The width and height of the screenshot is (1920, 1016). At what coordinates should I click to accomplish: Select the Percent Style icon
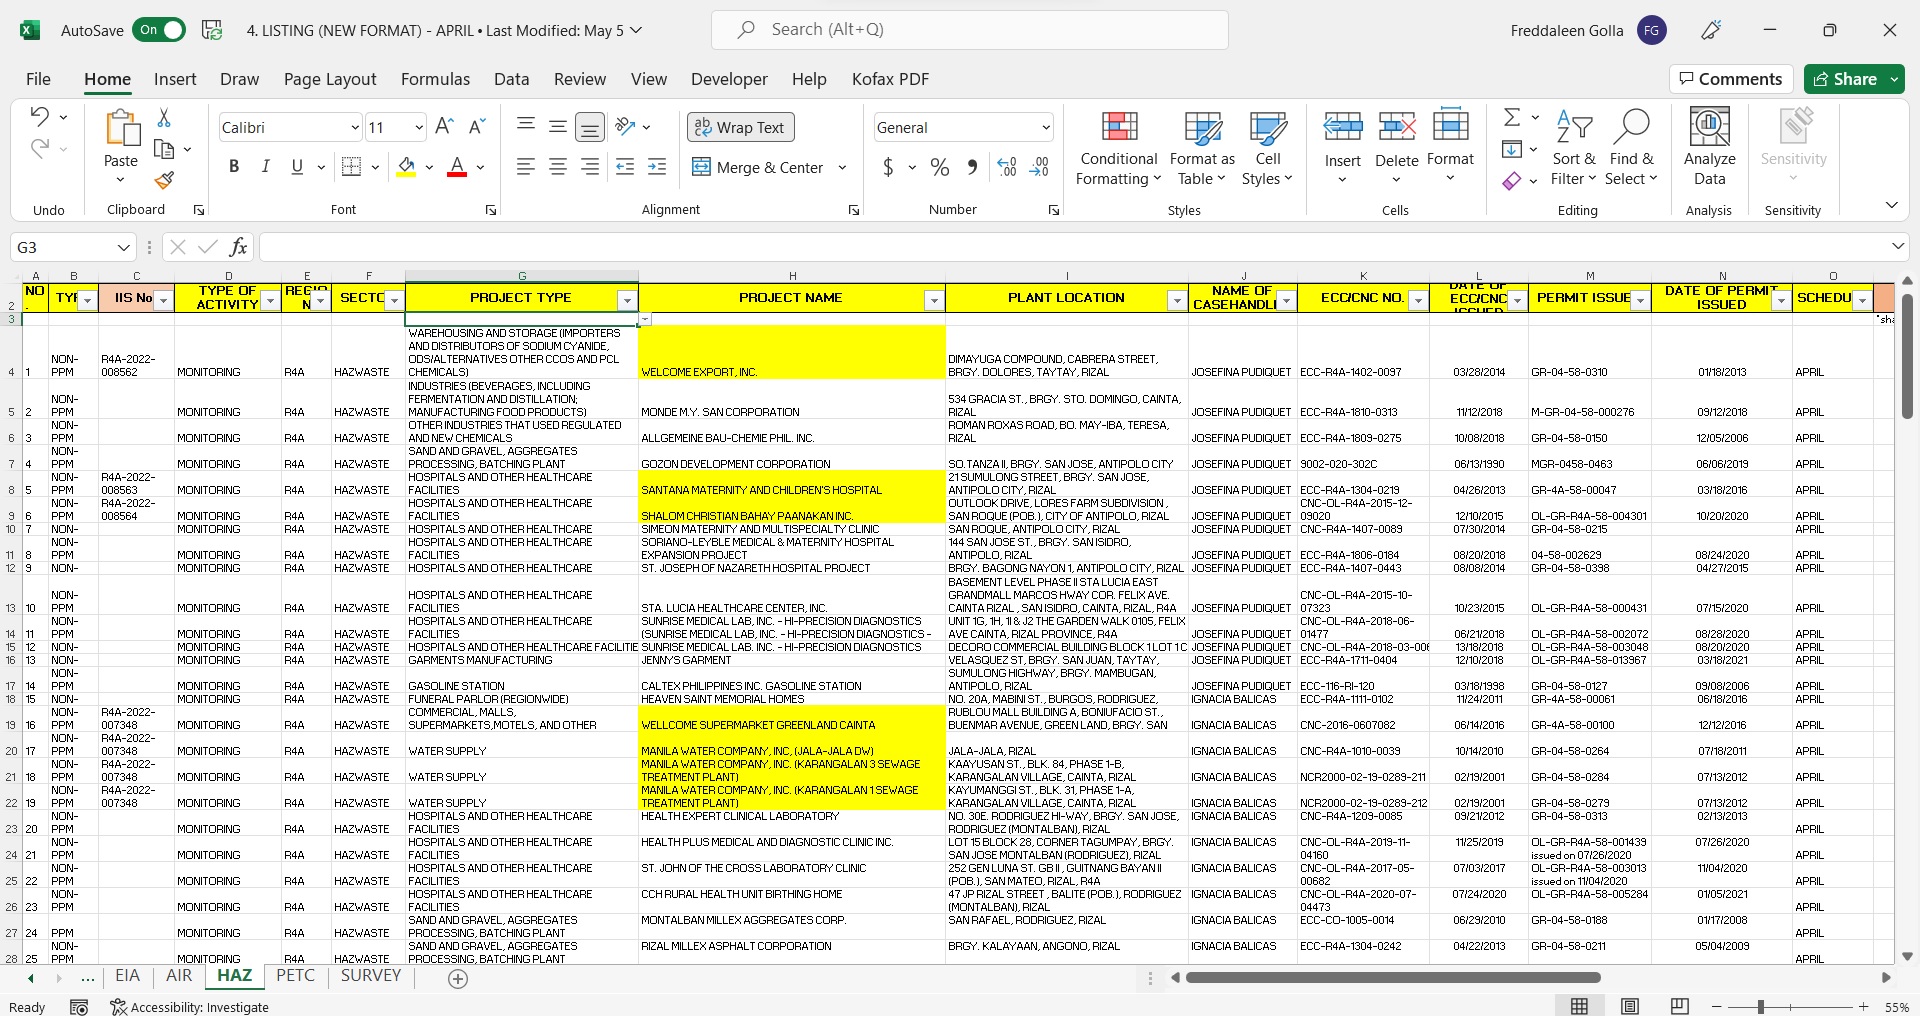tap(939, 167)
